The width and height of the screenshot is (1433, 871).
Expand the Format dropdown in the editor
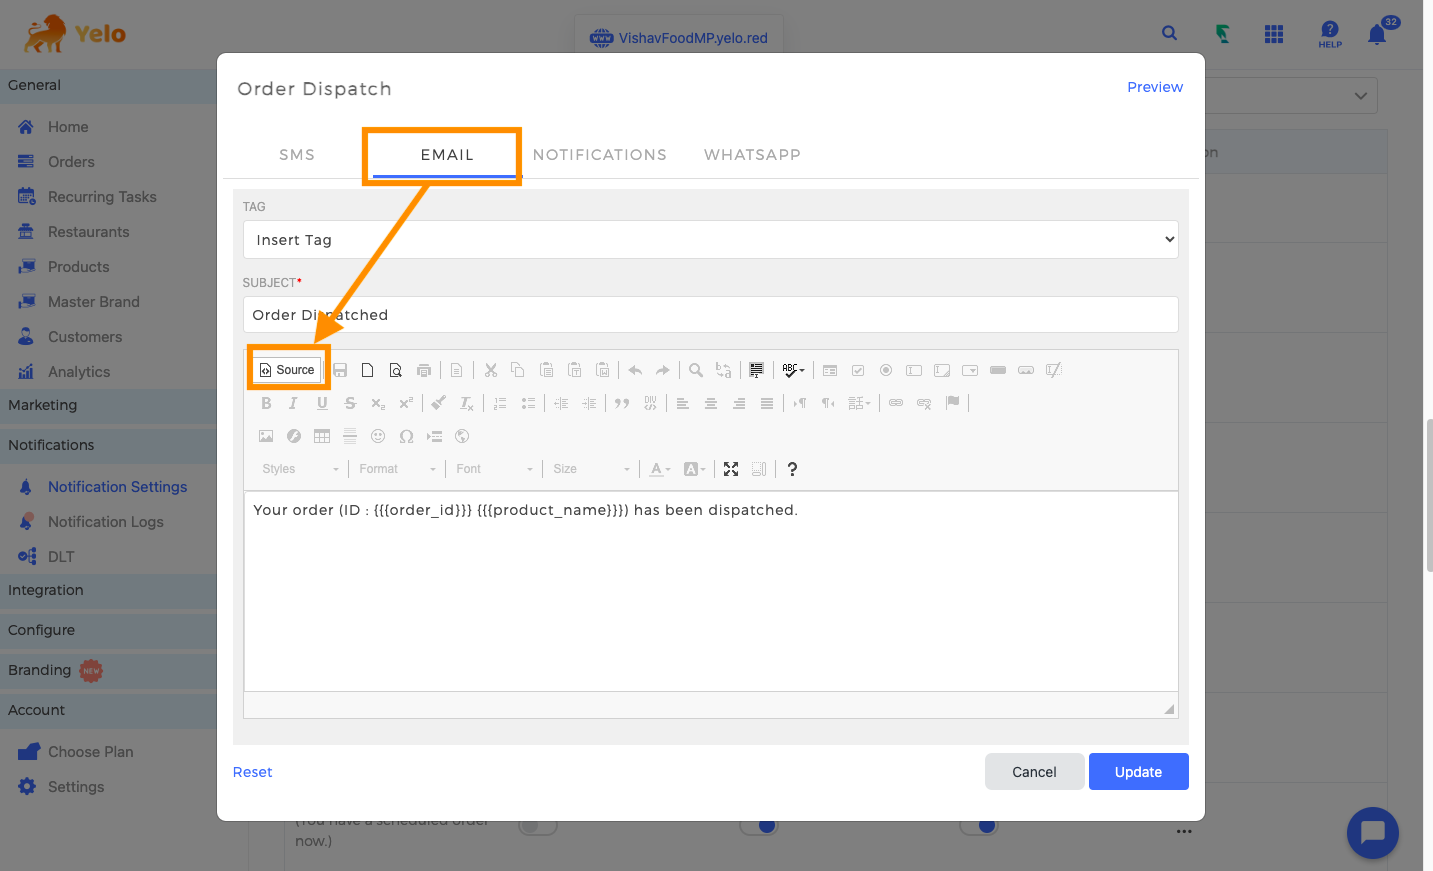coord(397,469)
